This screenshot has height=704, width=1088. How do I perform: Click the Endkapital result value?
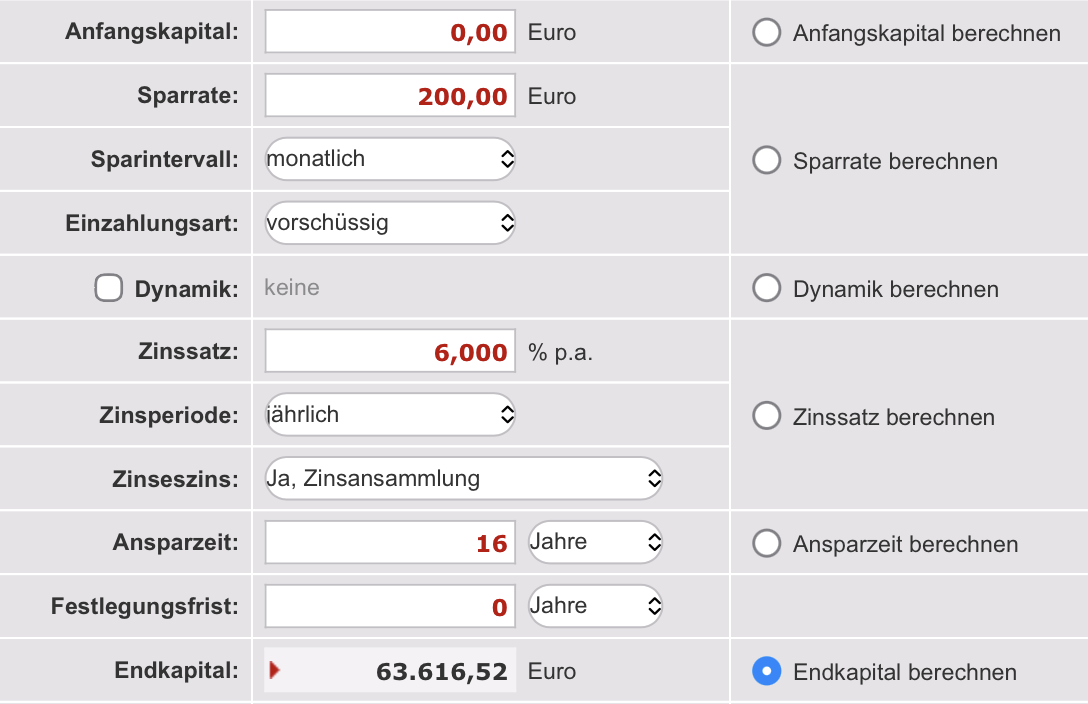[442, 671]
